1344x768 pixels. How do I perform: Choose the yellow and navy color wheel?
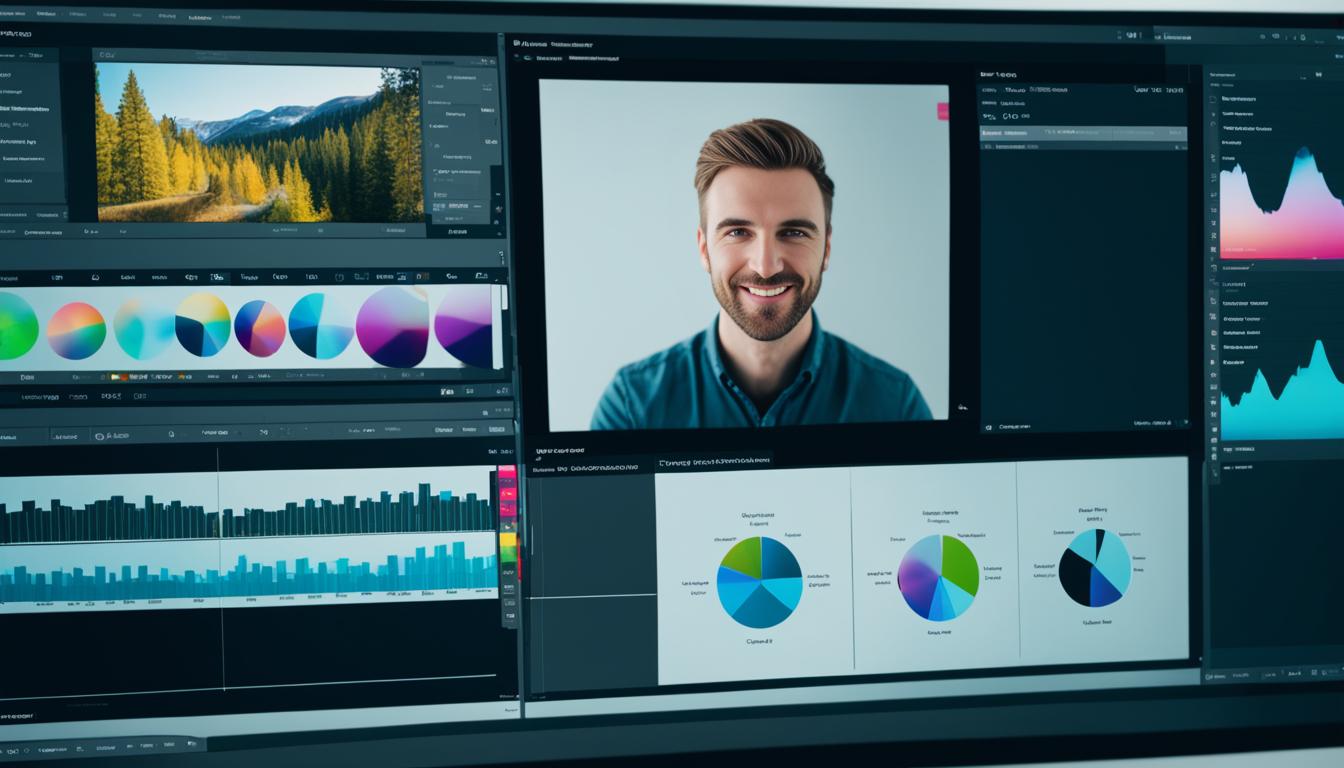[203, 325]
